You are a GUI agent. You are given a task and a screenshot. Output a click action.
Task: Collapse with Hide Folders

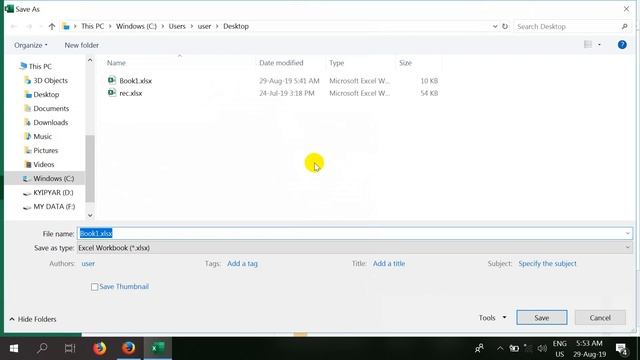coord(33,319)
